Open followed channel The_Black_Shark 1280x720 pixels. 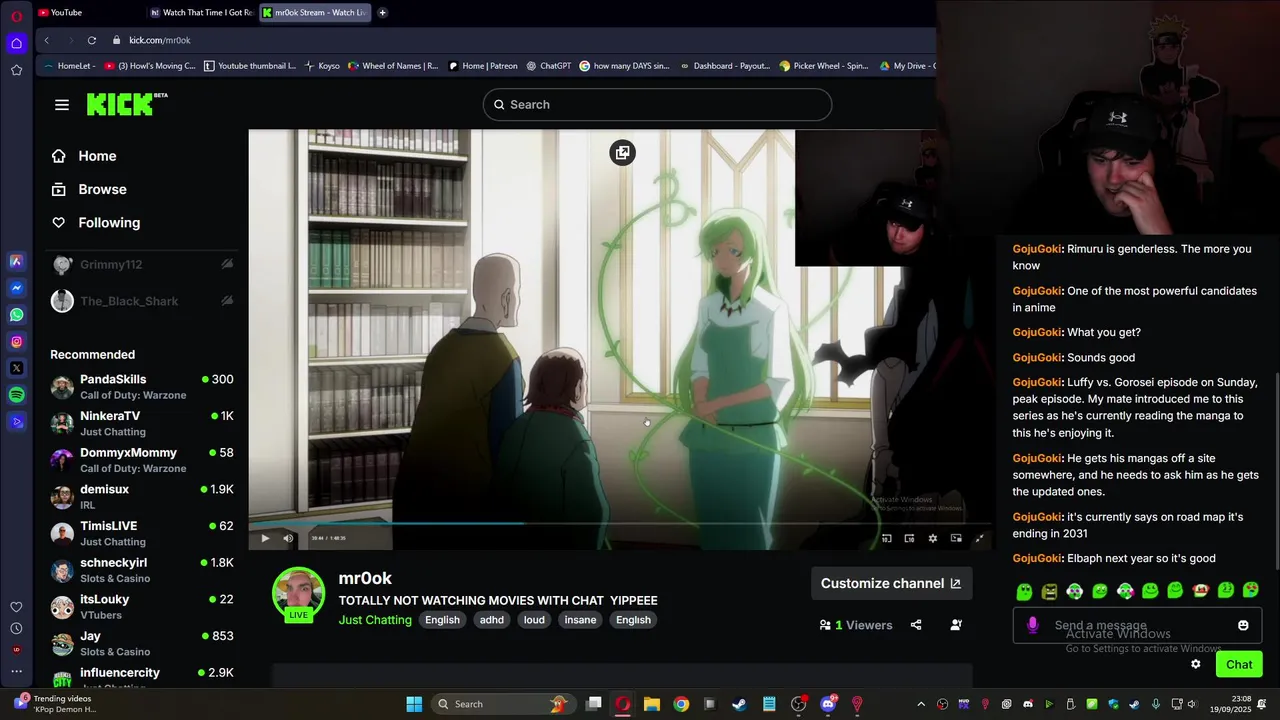click(x=142, y=301)
